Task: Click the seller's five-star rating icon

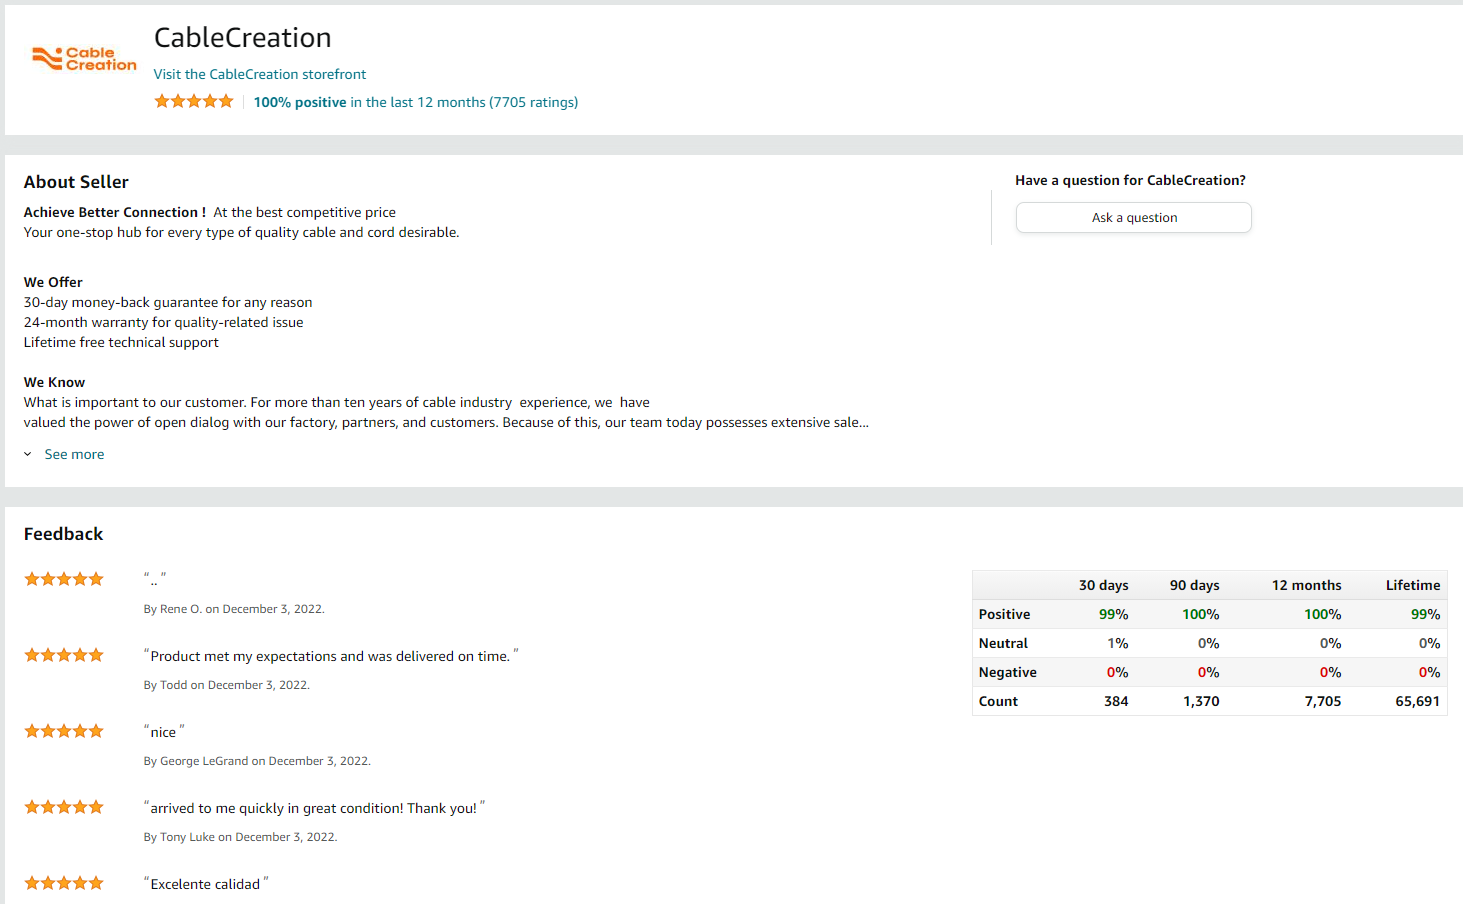Action: click(194, 101)
